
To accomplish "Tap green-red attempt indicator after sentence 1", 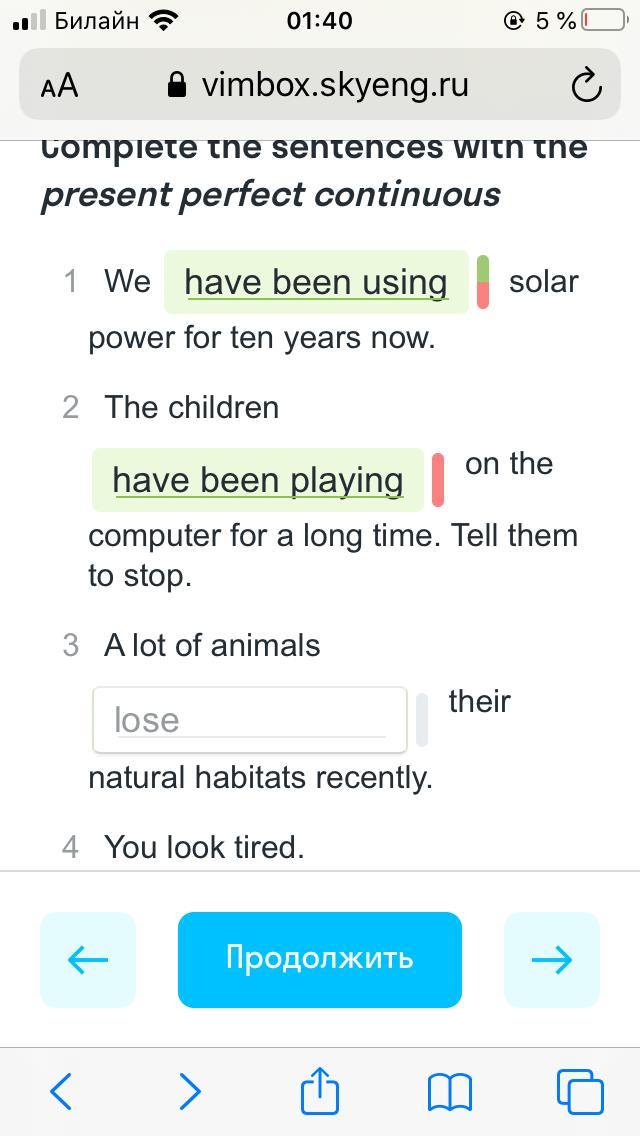I will (483, 282).
